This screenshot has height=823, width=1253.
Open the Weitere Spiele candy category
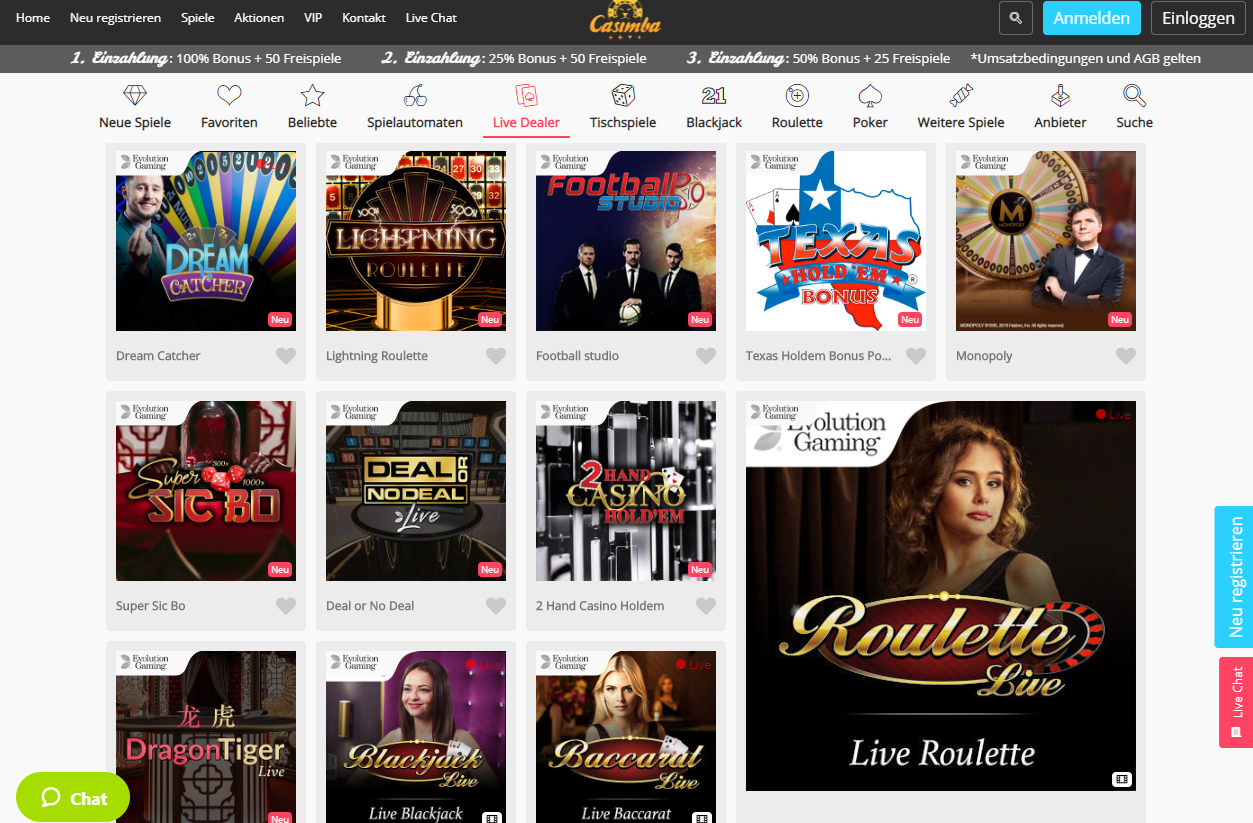click(961, 108)
